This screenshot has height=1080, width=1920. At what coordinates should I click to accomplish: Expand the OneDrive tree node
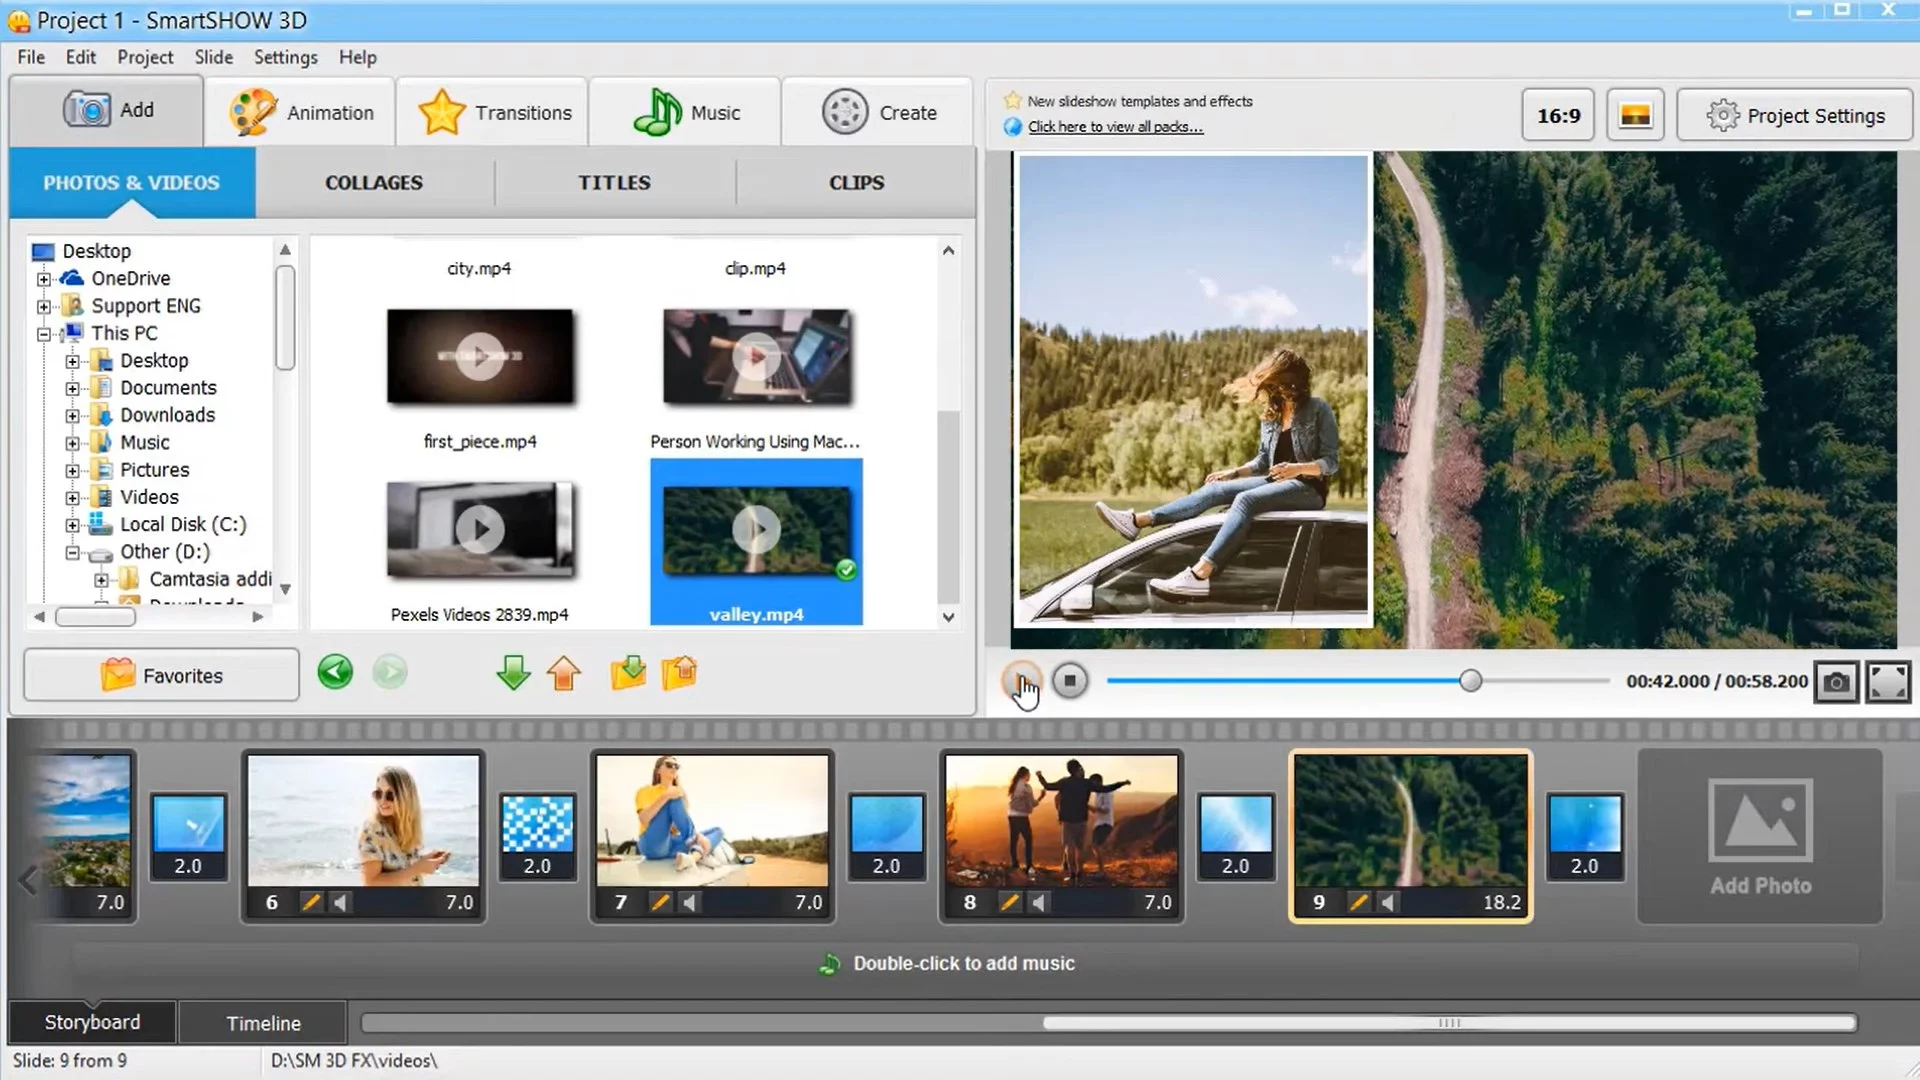coord(44,279)
